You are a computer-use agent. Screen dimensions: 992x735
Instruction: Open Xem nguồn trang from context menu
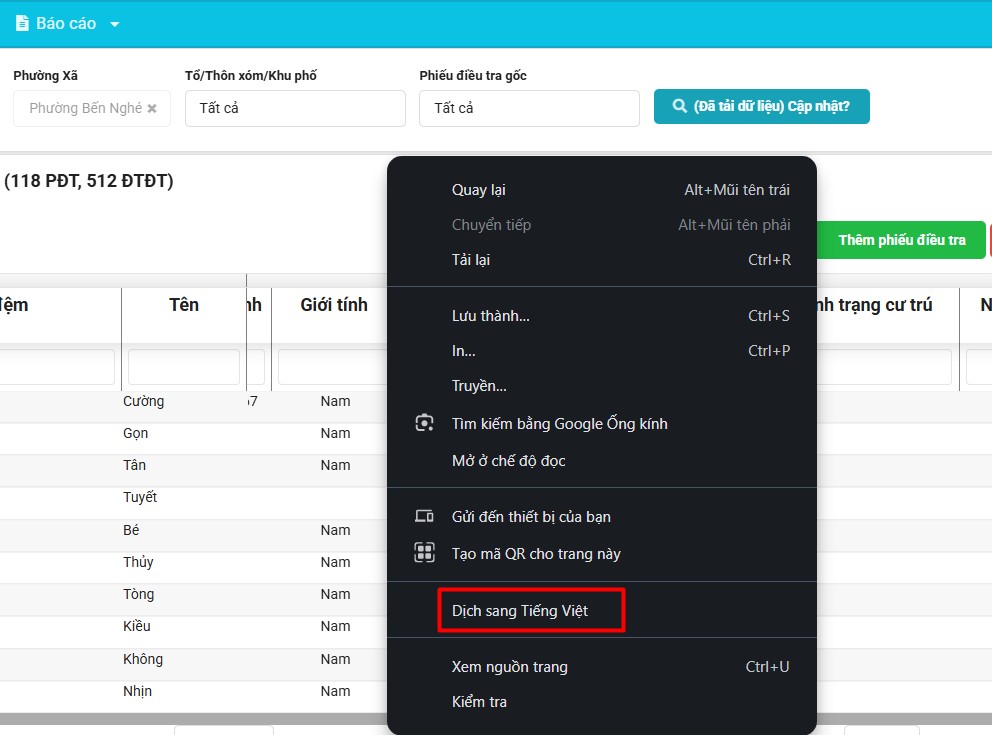509,667
